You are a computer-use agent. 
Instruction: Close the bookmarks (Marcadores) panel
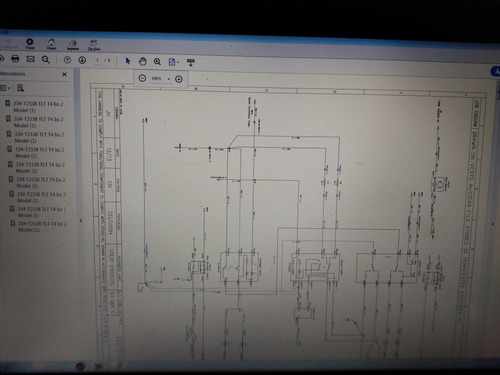click(x=65, y=74)
